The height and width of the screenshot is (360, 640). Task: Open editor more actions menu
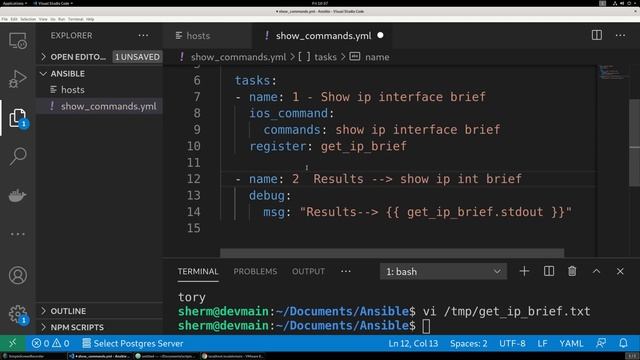(x=620, y=36)
